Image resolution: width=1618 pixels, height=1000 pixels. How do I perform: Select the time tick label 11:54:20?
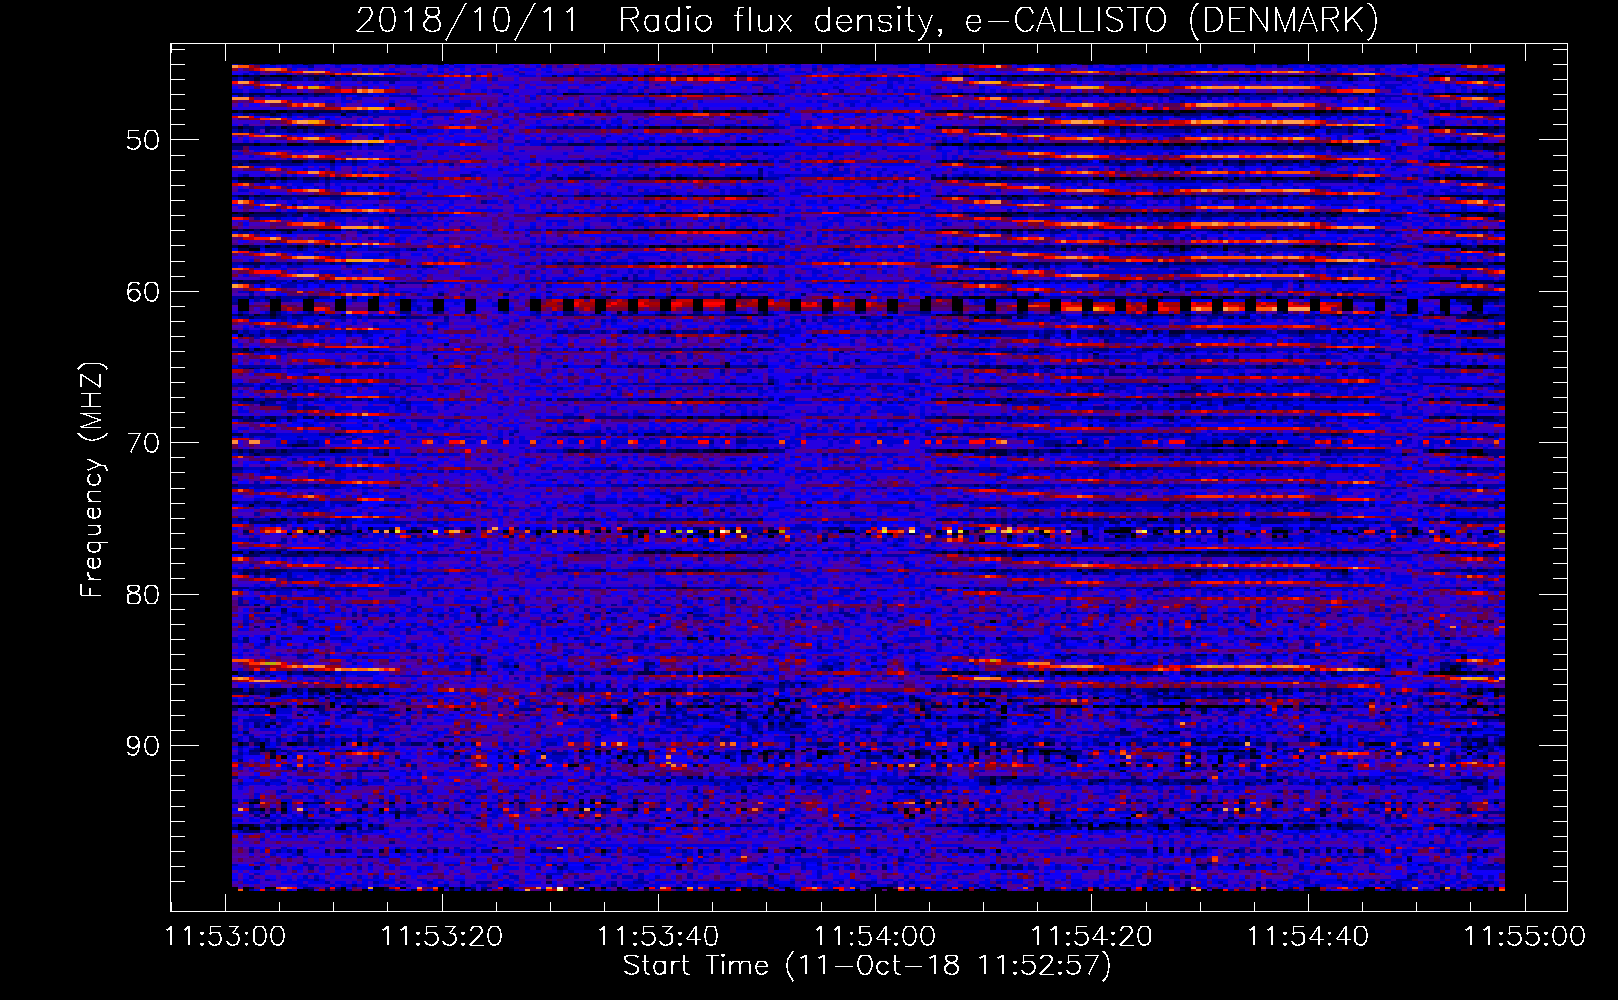tap(1092, 937)
